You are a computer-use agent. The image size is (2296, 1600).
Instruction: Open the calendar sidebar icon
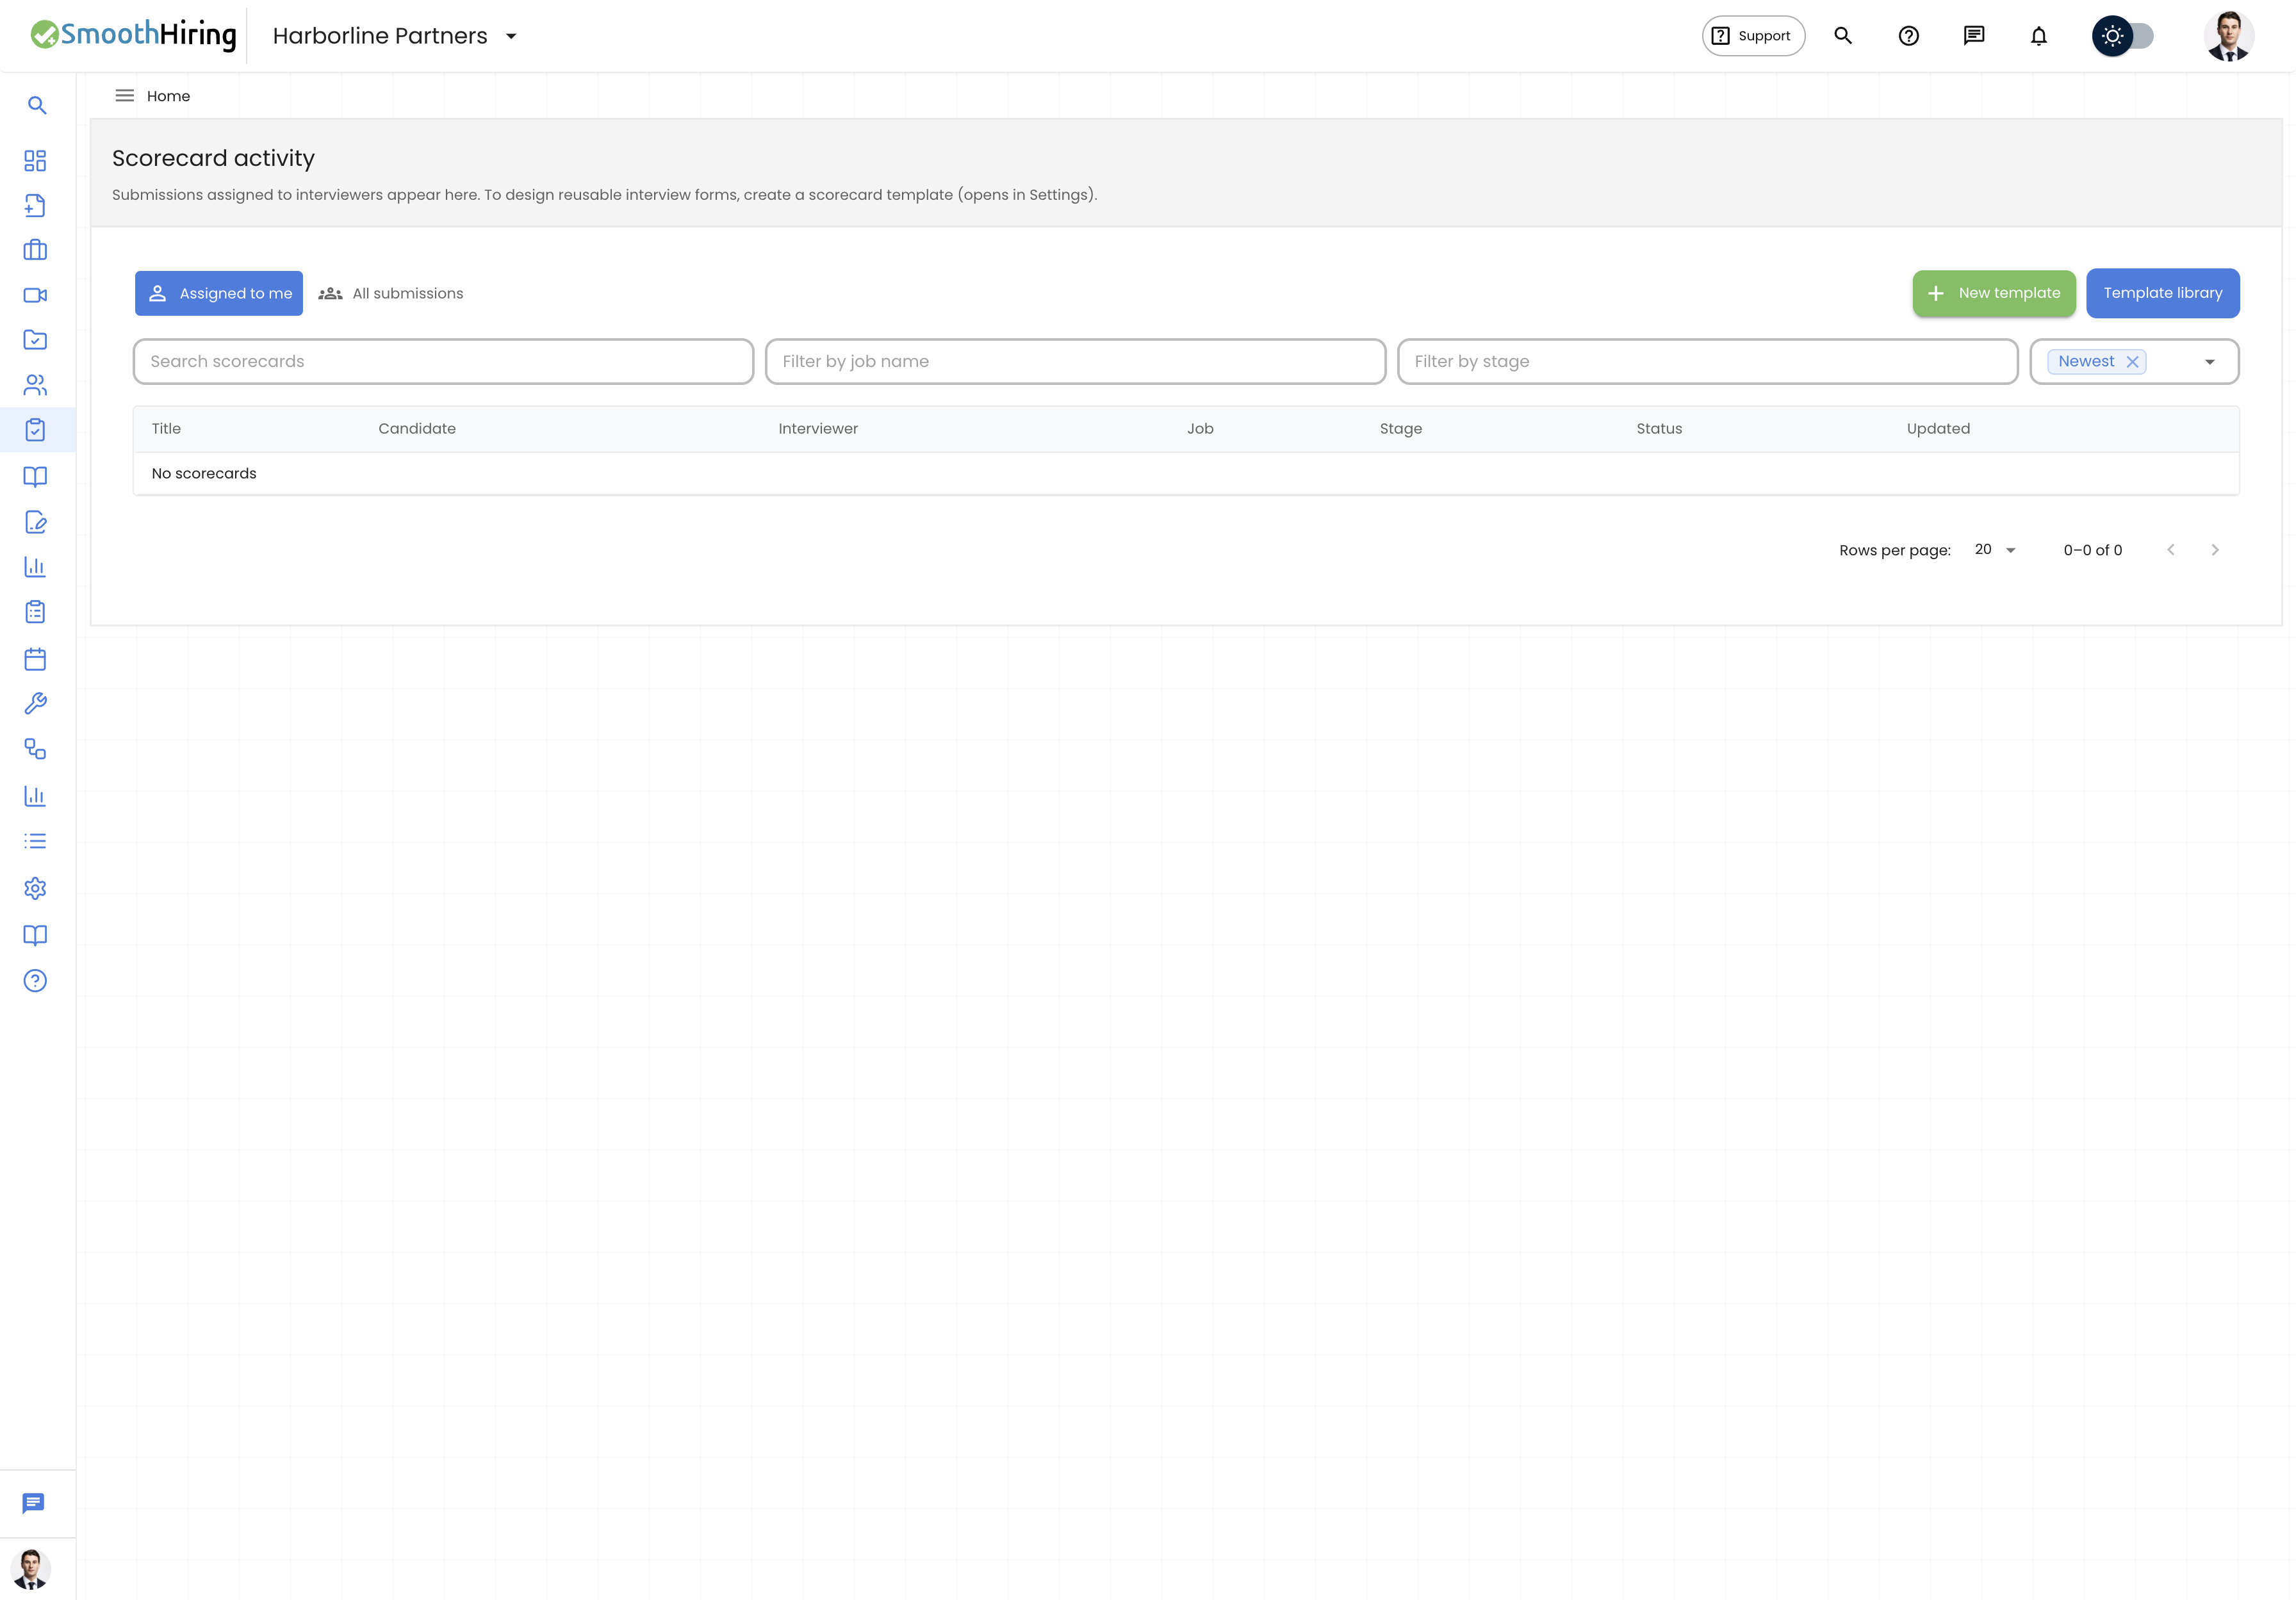(x=35, y=659)
